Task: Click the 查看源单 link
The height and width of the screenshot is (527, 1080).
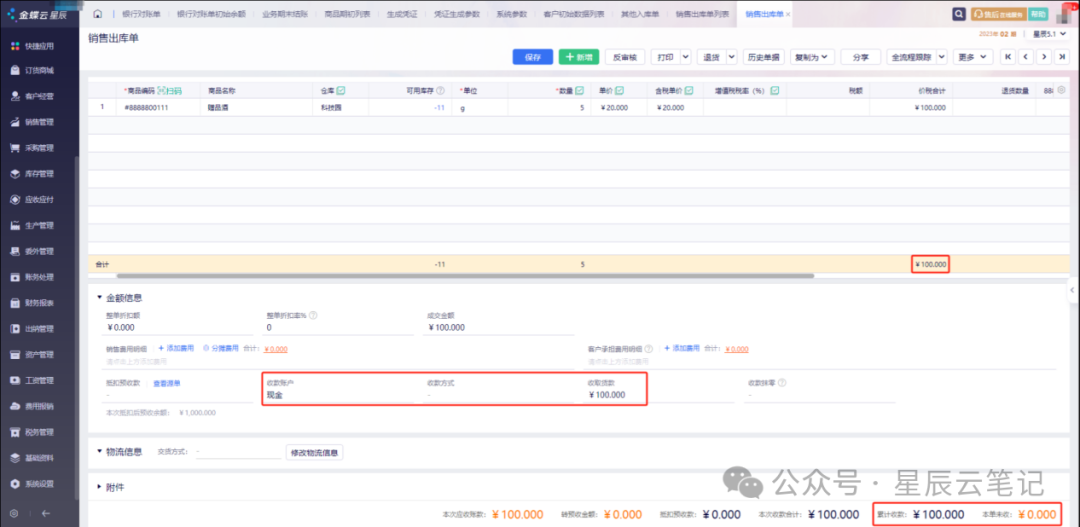Action: point(166,383)
